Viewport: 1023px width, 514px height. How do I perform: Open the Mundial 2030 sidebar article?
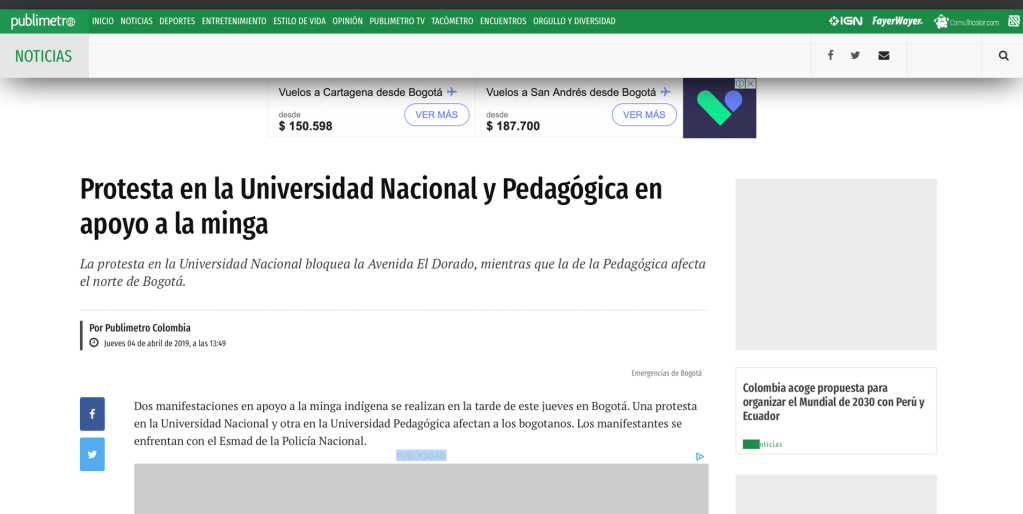click(x=833, y=401)
